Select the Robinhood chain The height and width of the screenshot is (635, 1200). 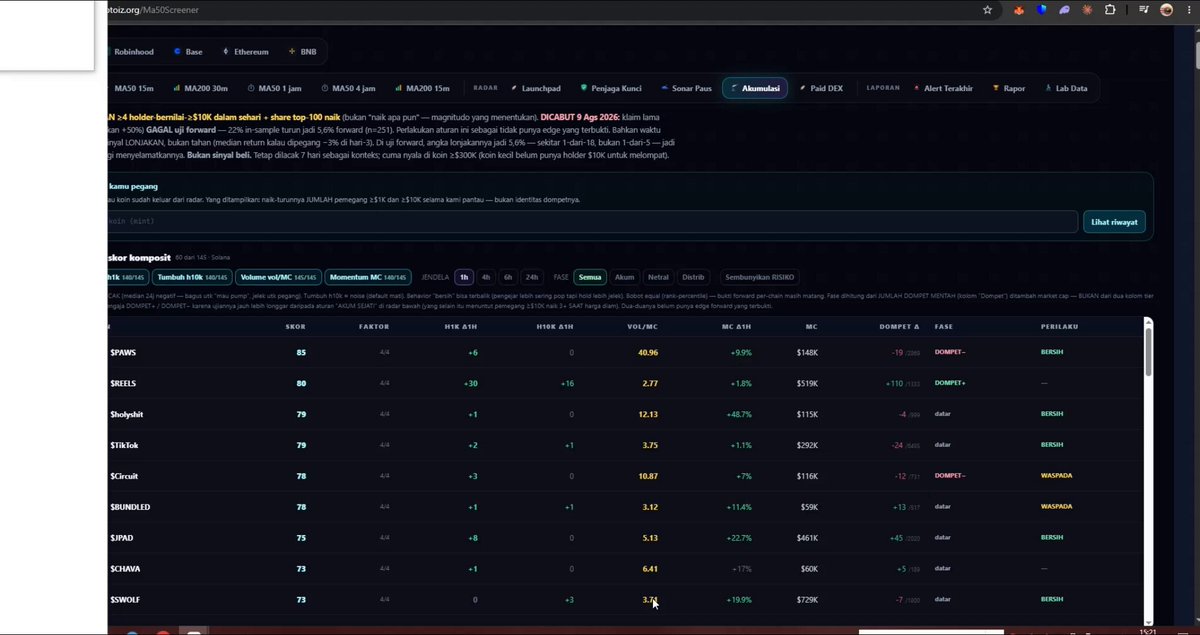click(133, 51)
